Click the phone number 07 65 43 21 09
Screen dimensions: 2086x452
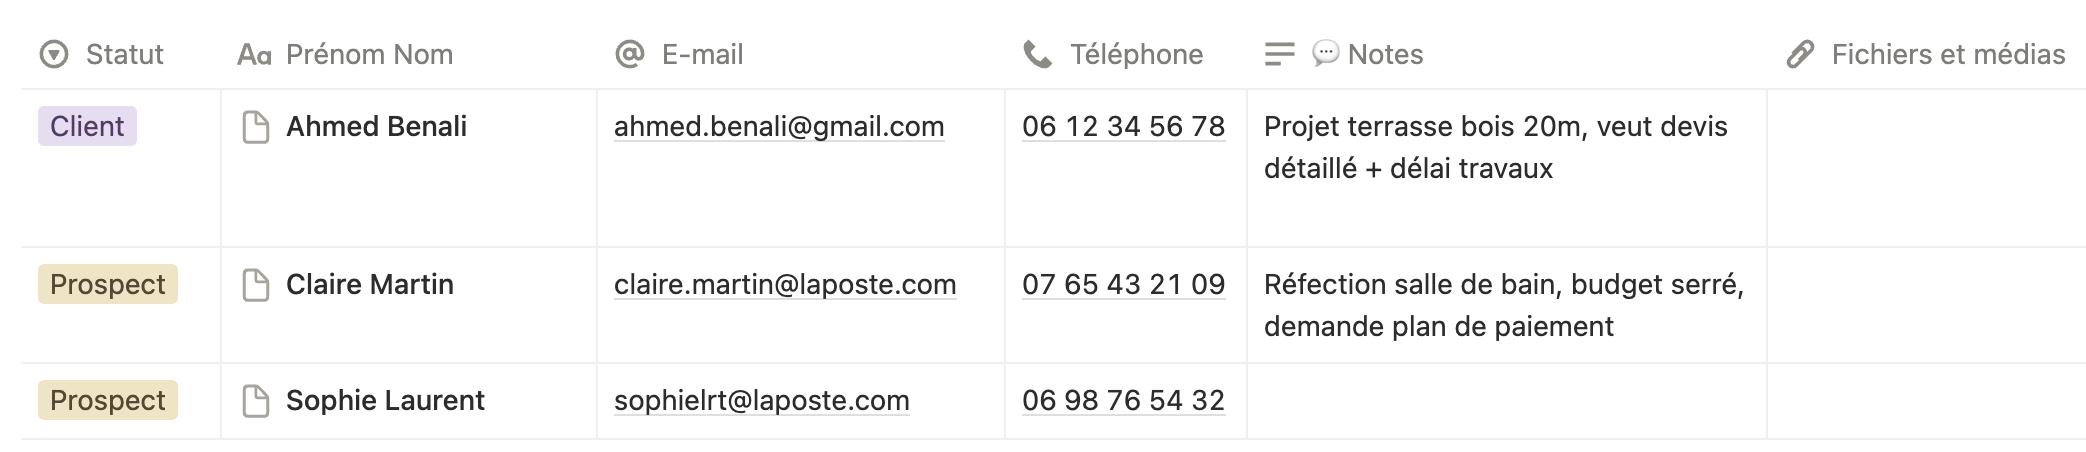[1123, 285]
